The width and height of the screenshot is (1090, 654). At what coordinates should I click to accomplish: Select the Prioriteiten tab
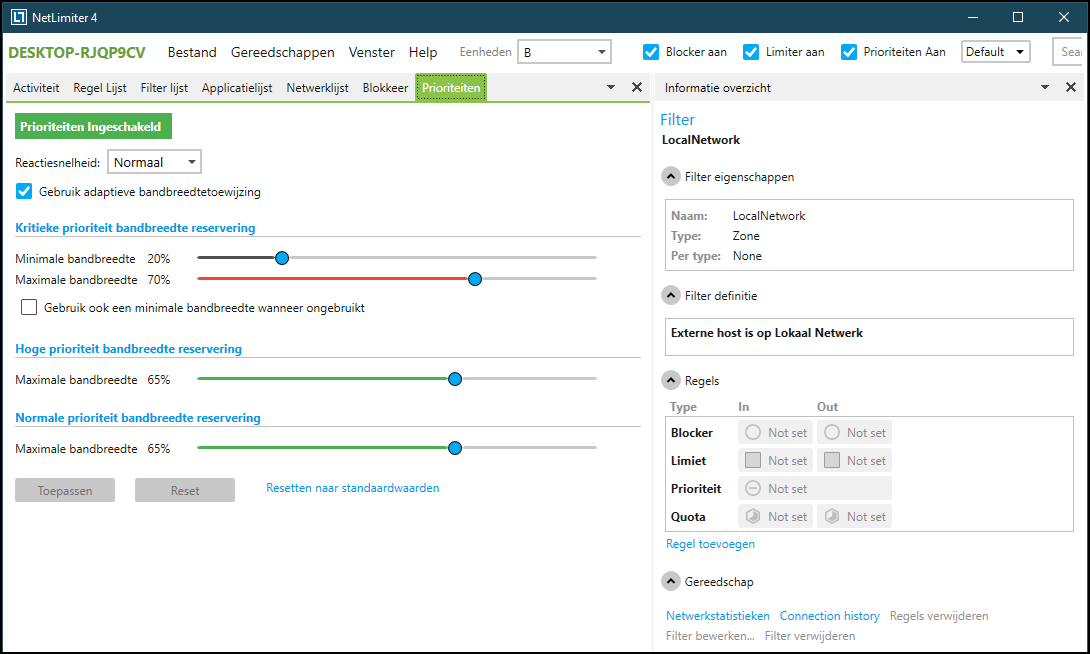[x=451, y=88]
